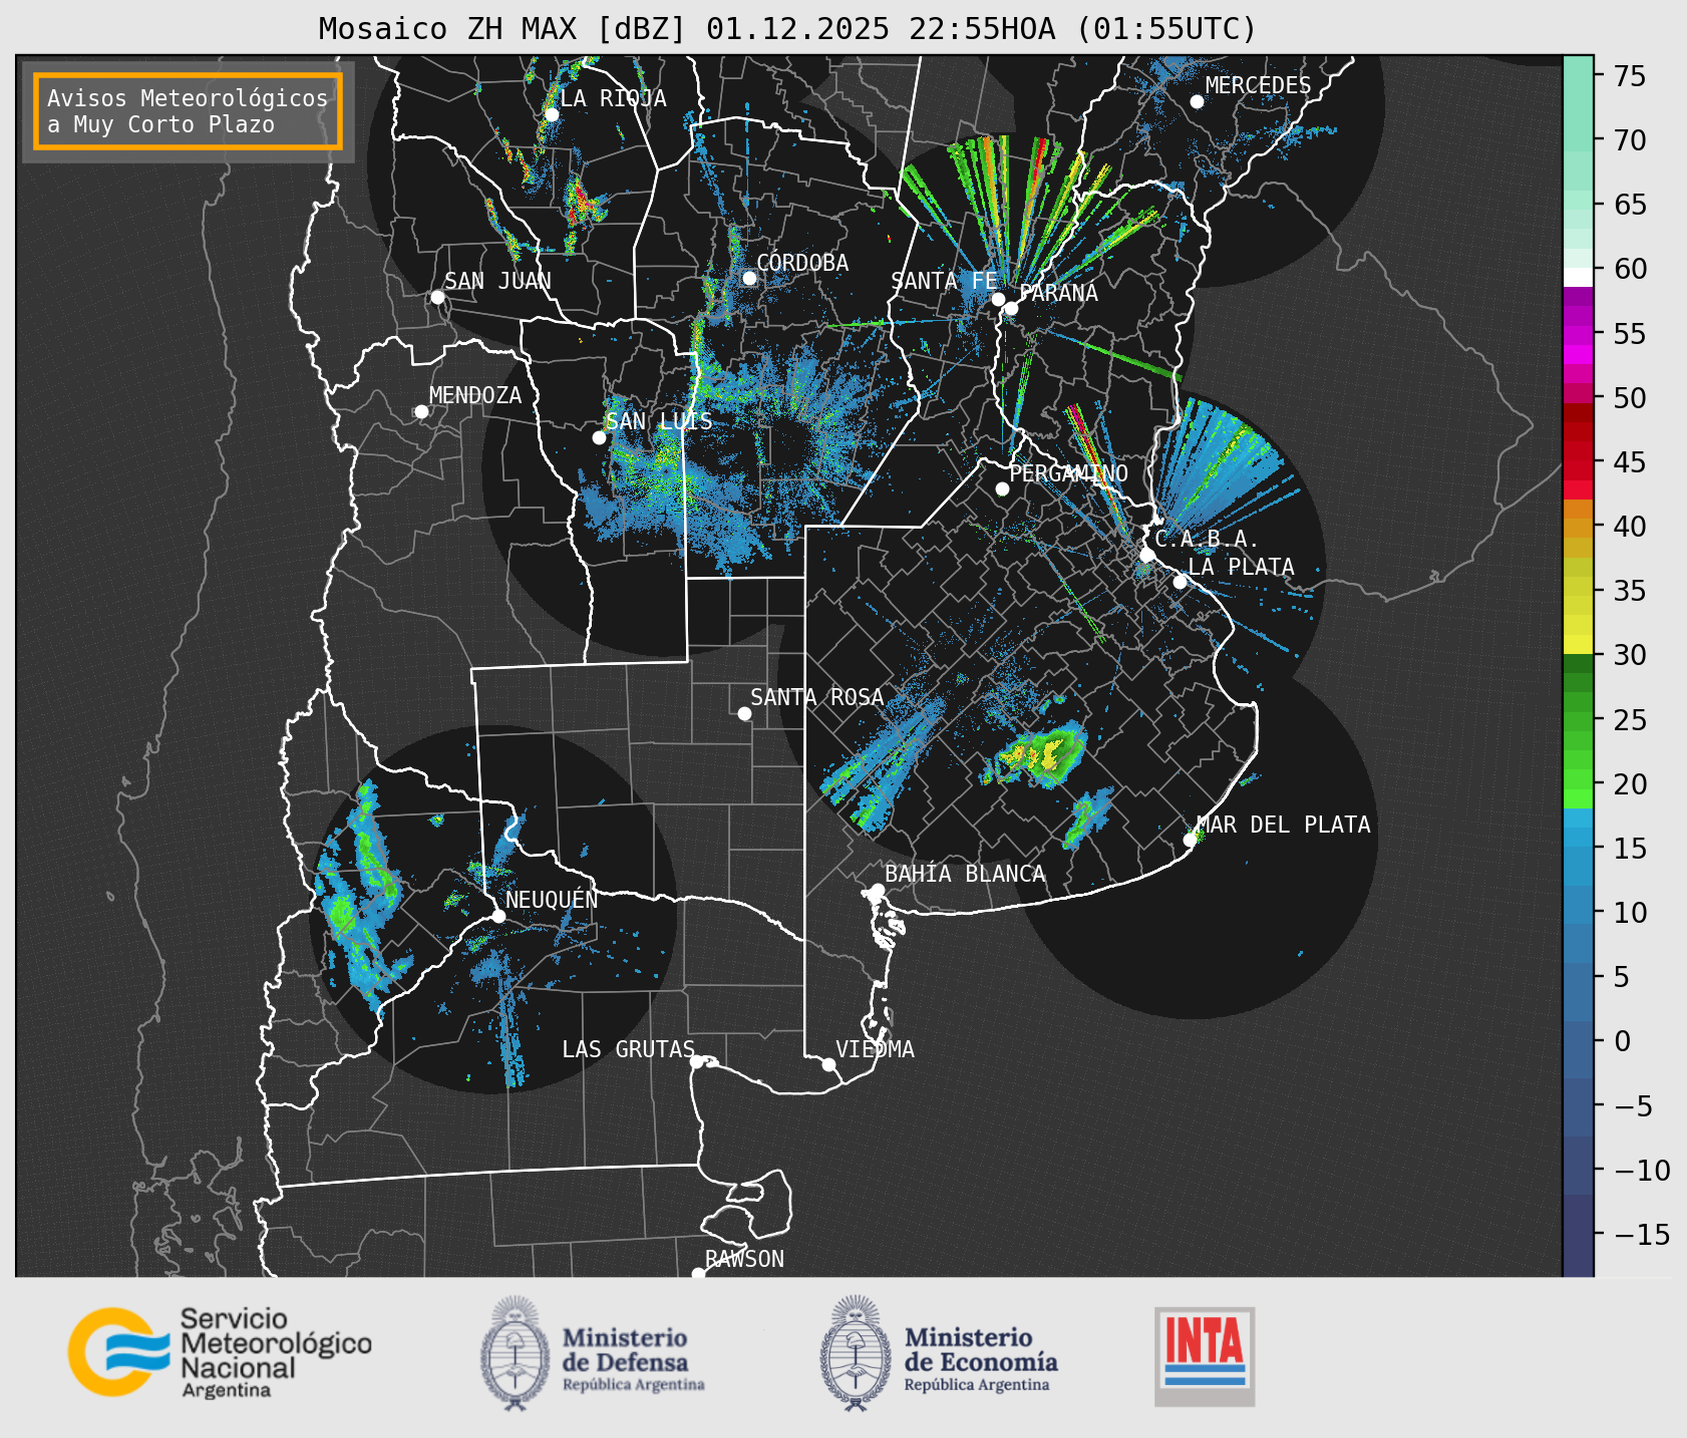The width and height of the screenshot is (1687, 1438).
Task: Click the Servicio Meteorológico Nacional logo
Action: pyautogui.click(x=220, y=1352)
